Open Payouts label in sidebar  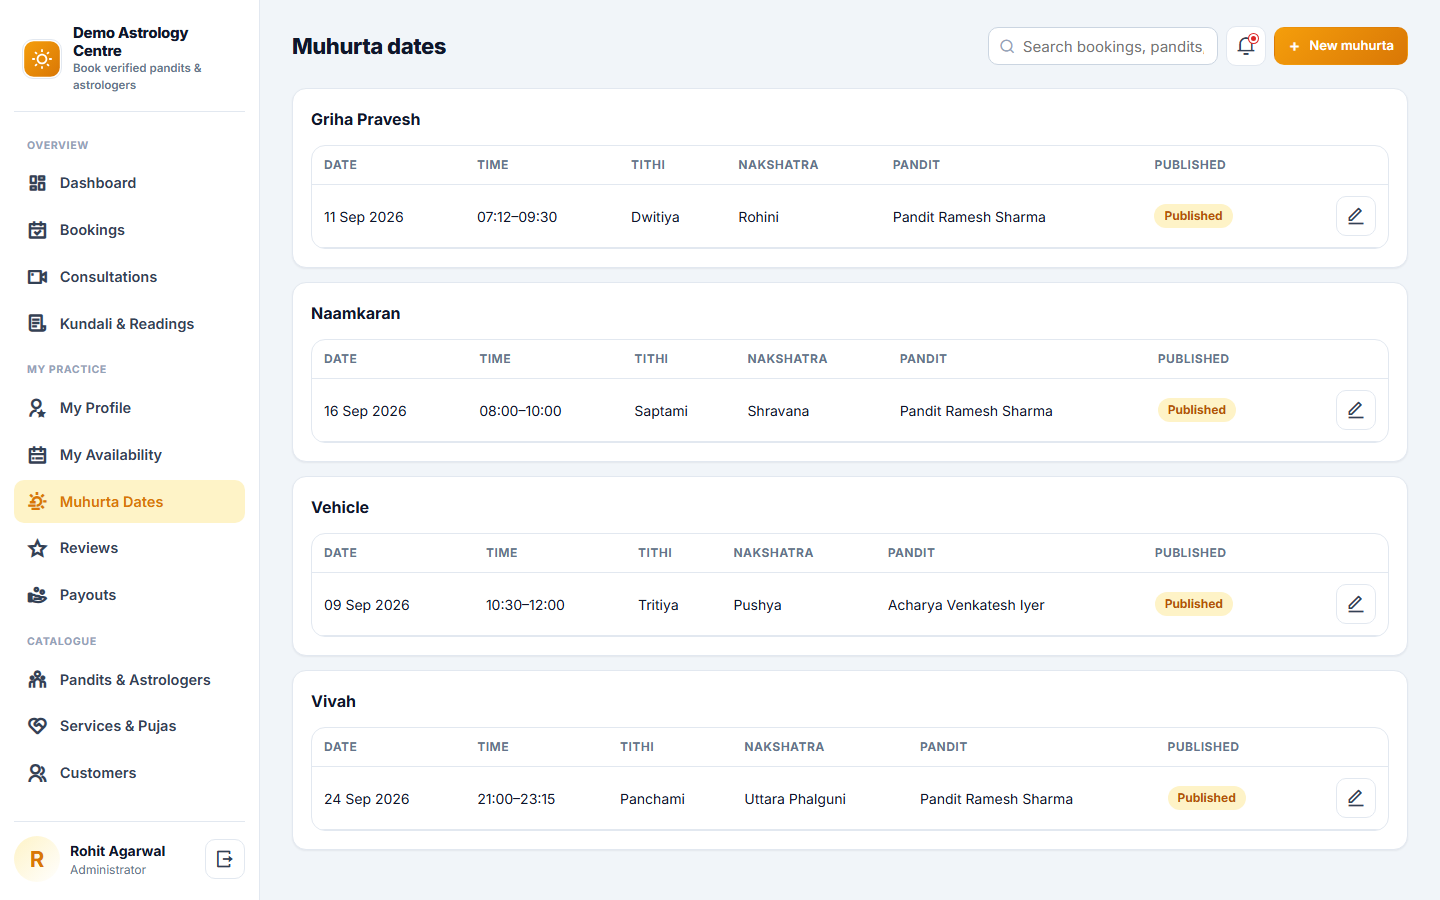point(88,595)
